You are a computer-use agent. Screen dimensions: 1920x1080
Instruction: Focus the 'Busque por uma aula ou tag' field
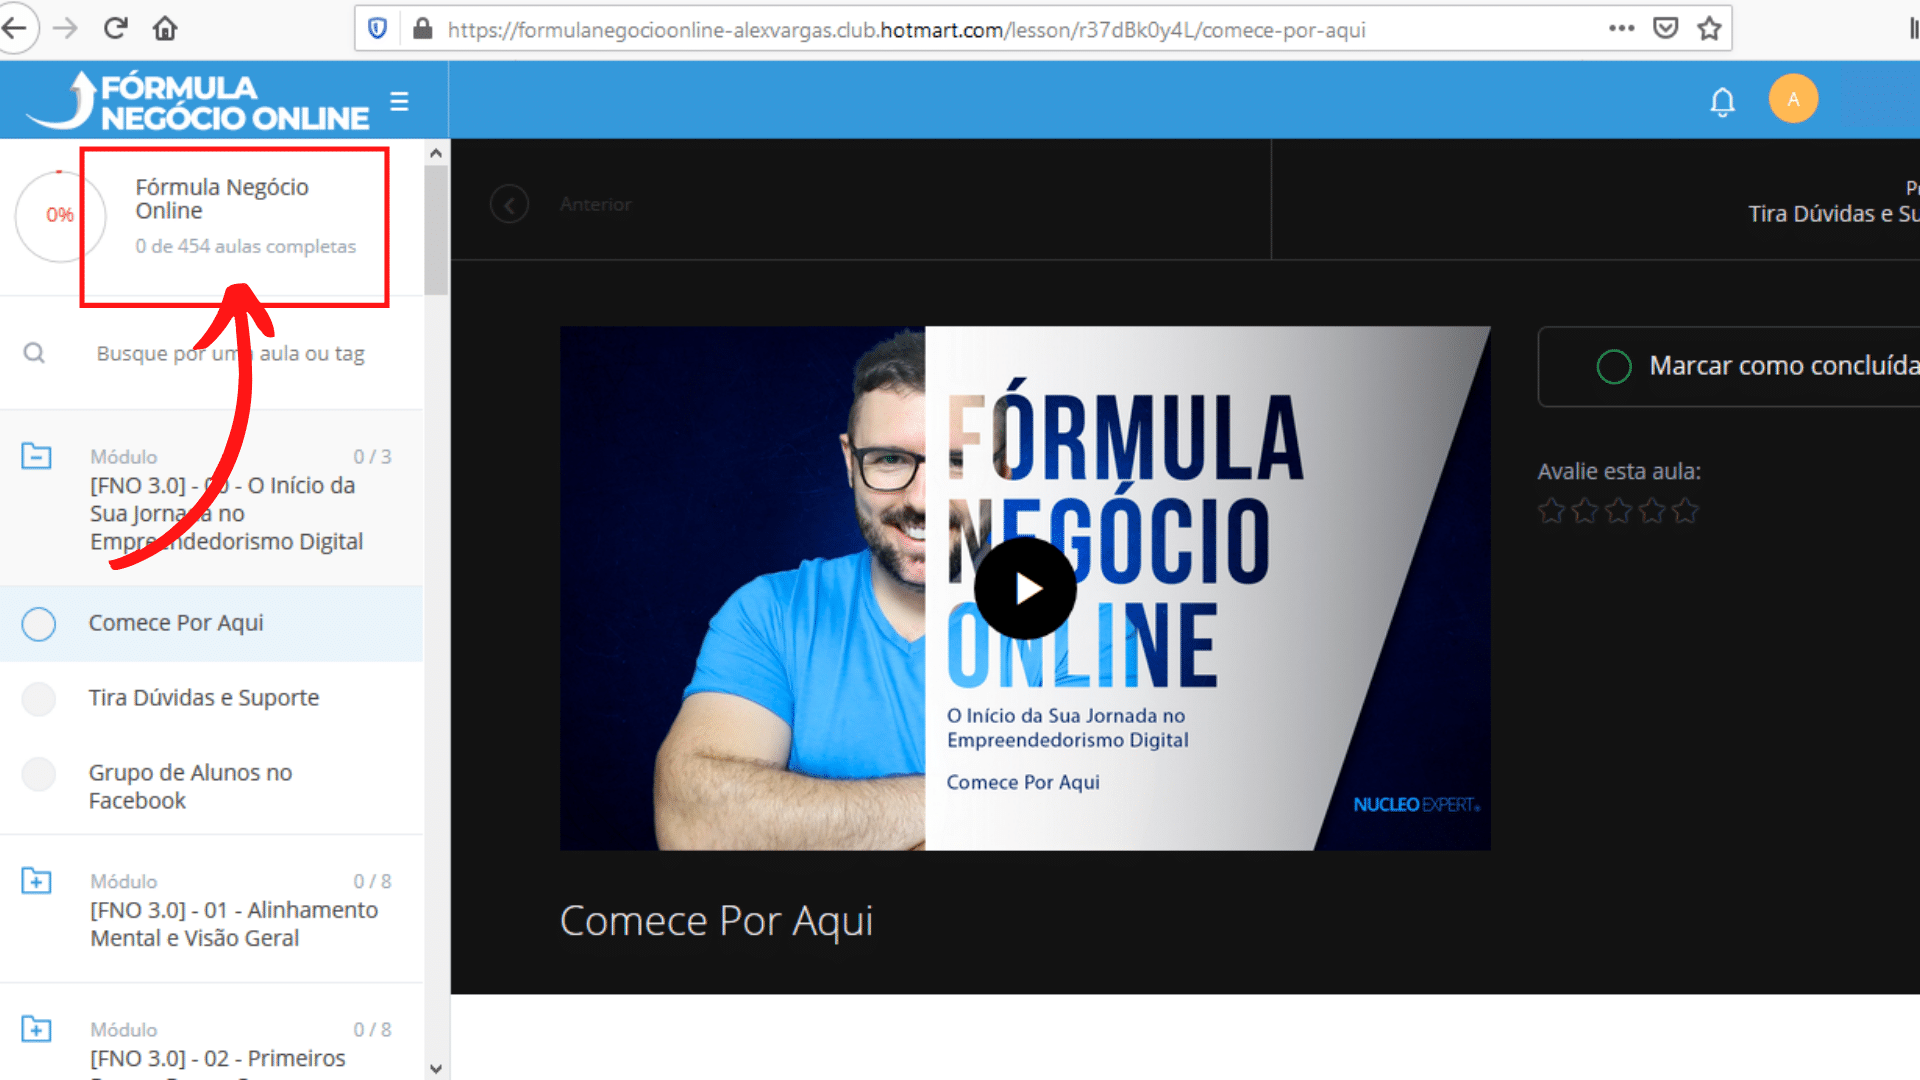(230, 353)
